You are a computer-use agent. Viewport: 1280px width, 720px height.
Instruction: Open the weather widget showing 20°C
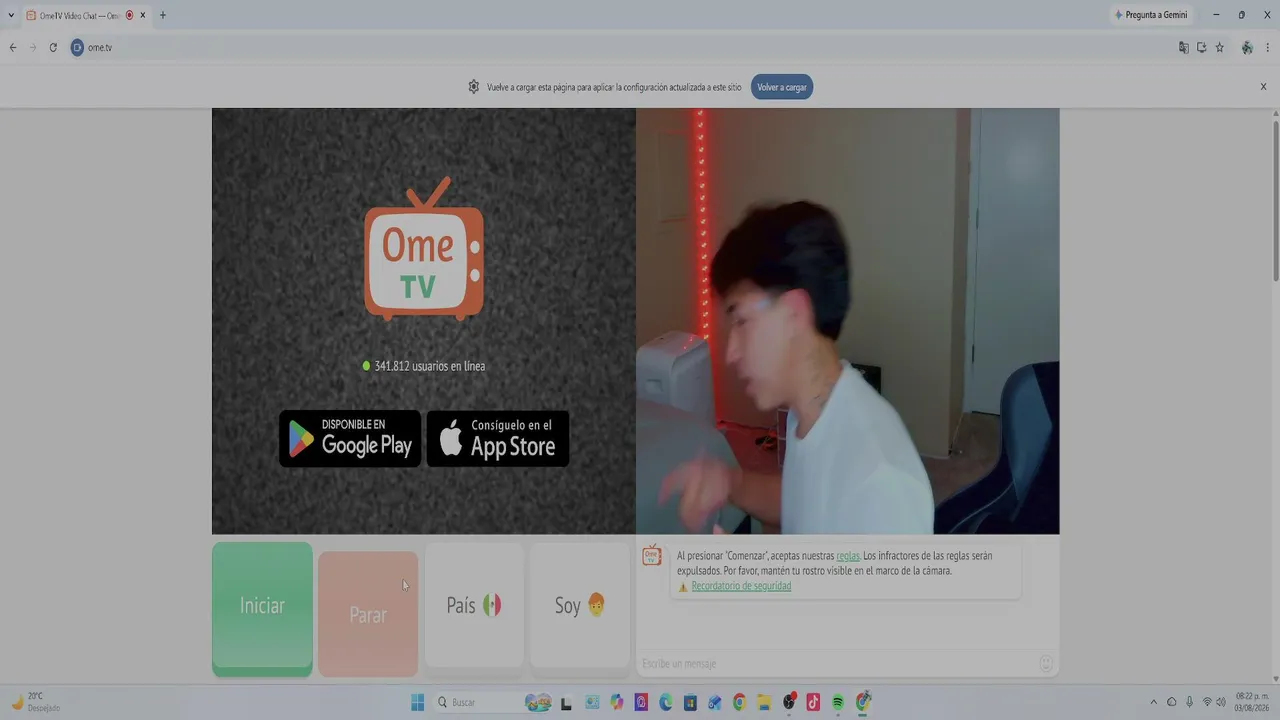(x=36, y=702)
